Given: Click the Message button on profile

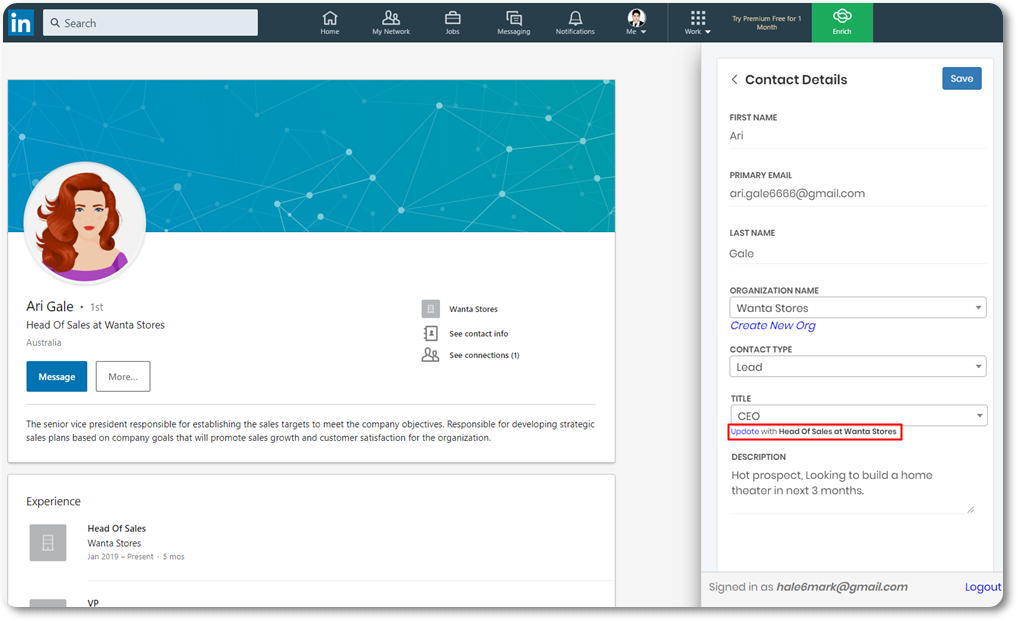Looking at the screenshot, I should point(57,377).
